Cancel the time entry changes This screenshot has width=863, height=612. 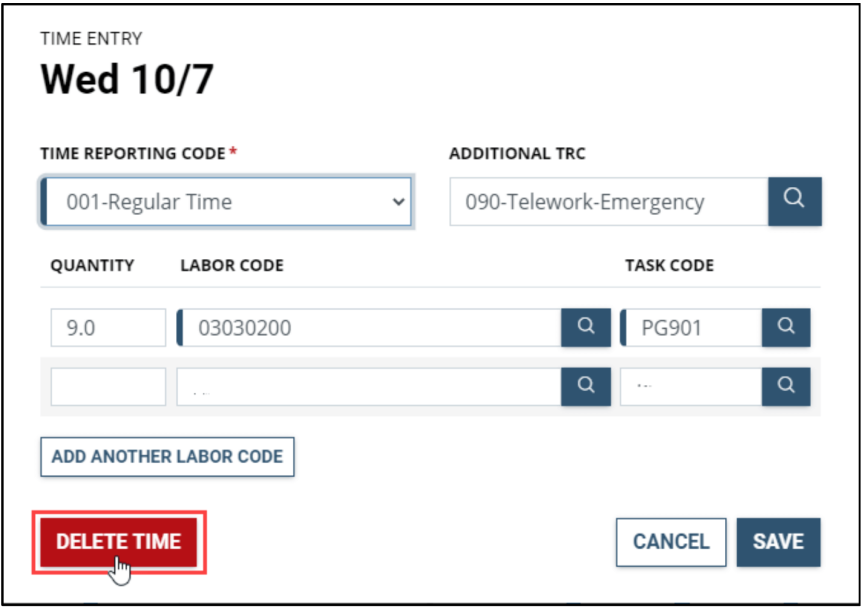670,542
